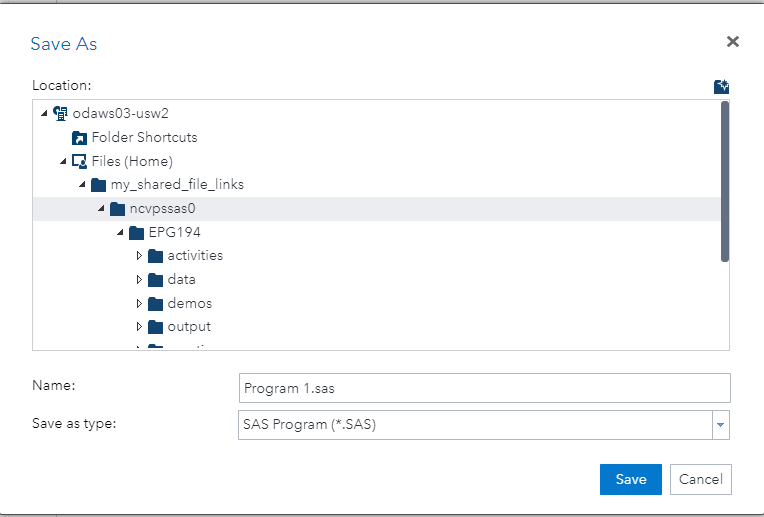Open the Save as type dropdown
This screenshot has width=764, height=517.
[x=720, y=425]
